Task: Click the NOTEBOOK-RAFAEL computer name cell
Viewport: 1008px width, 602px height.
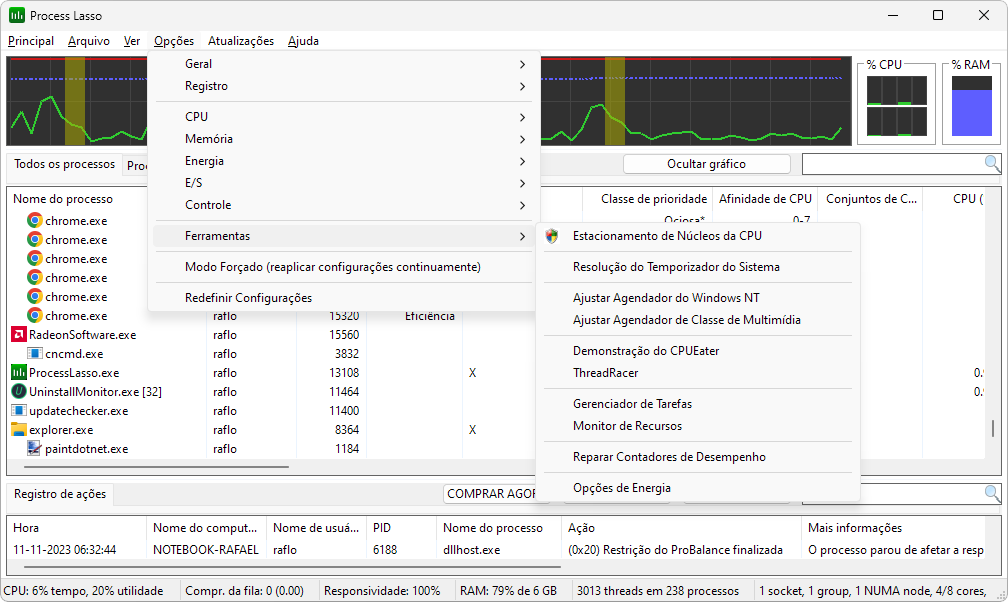Action: (206, 550)
